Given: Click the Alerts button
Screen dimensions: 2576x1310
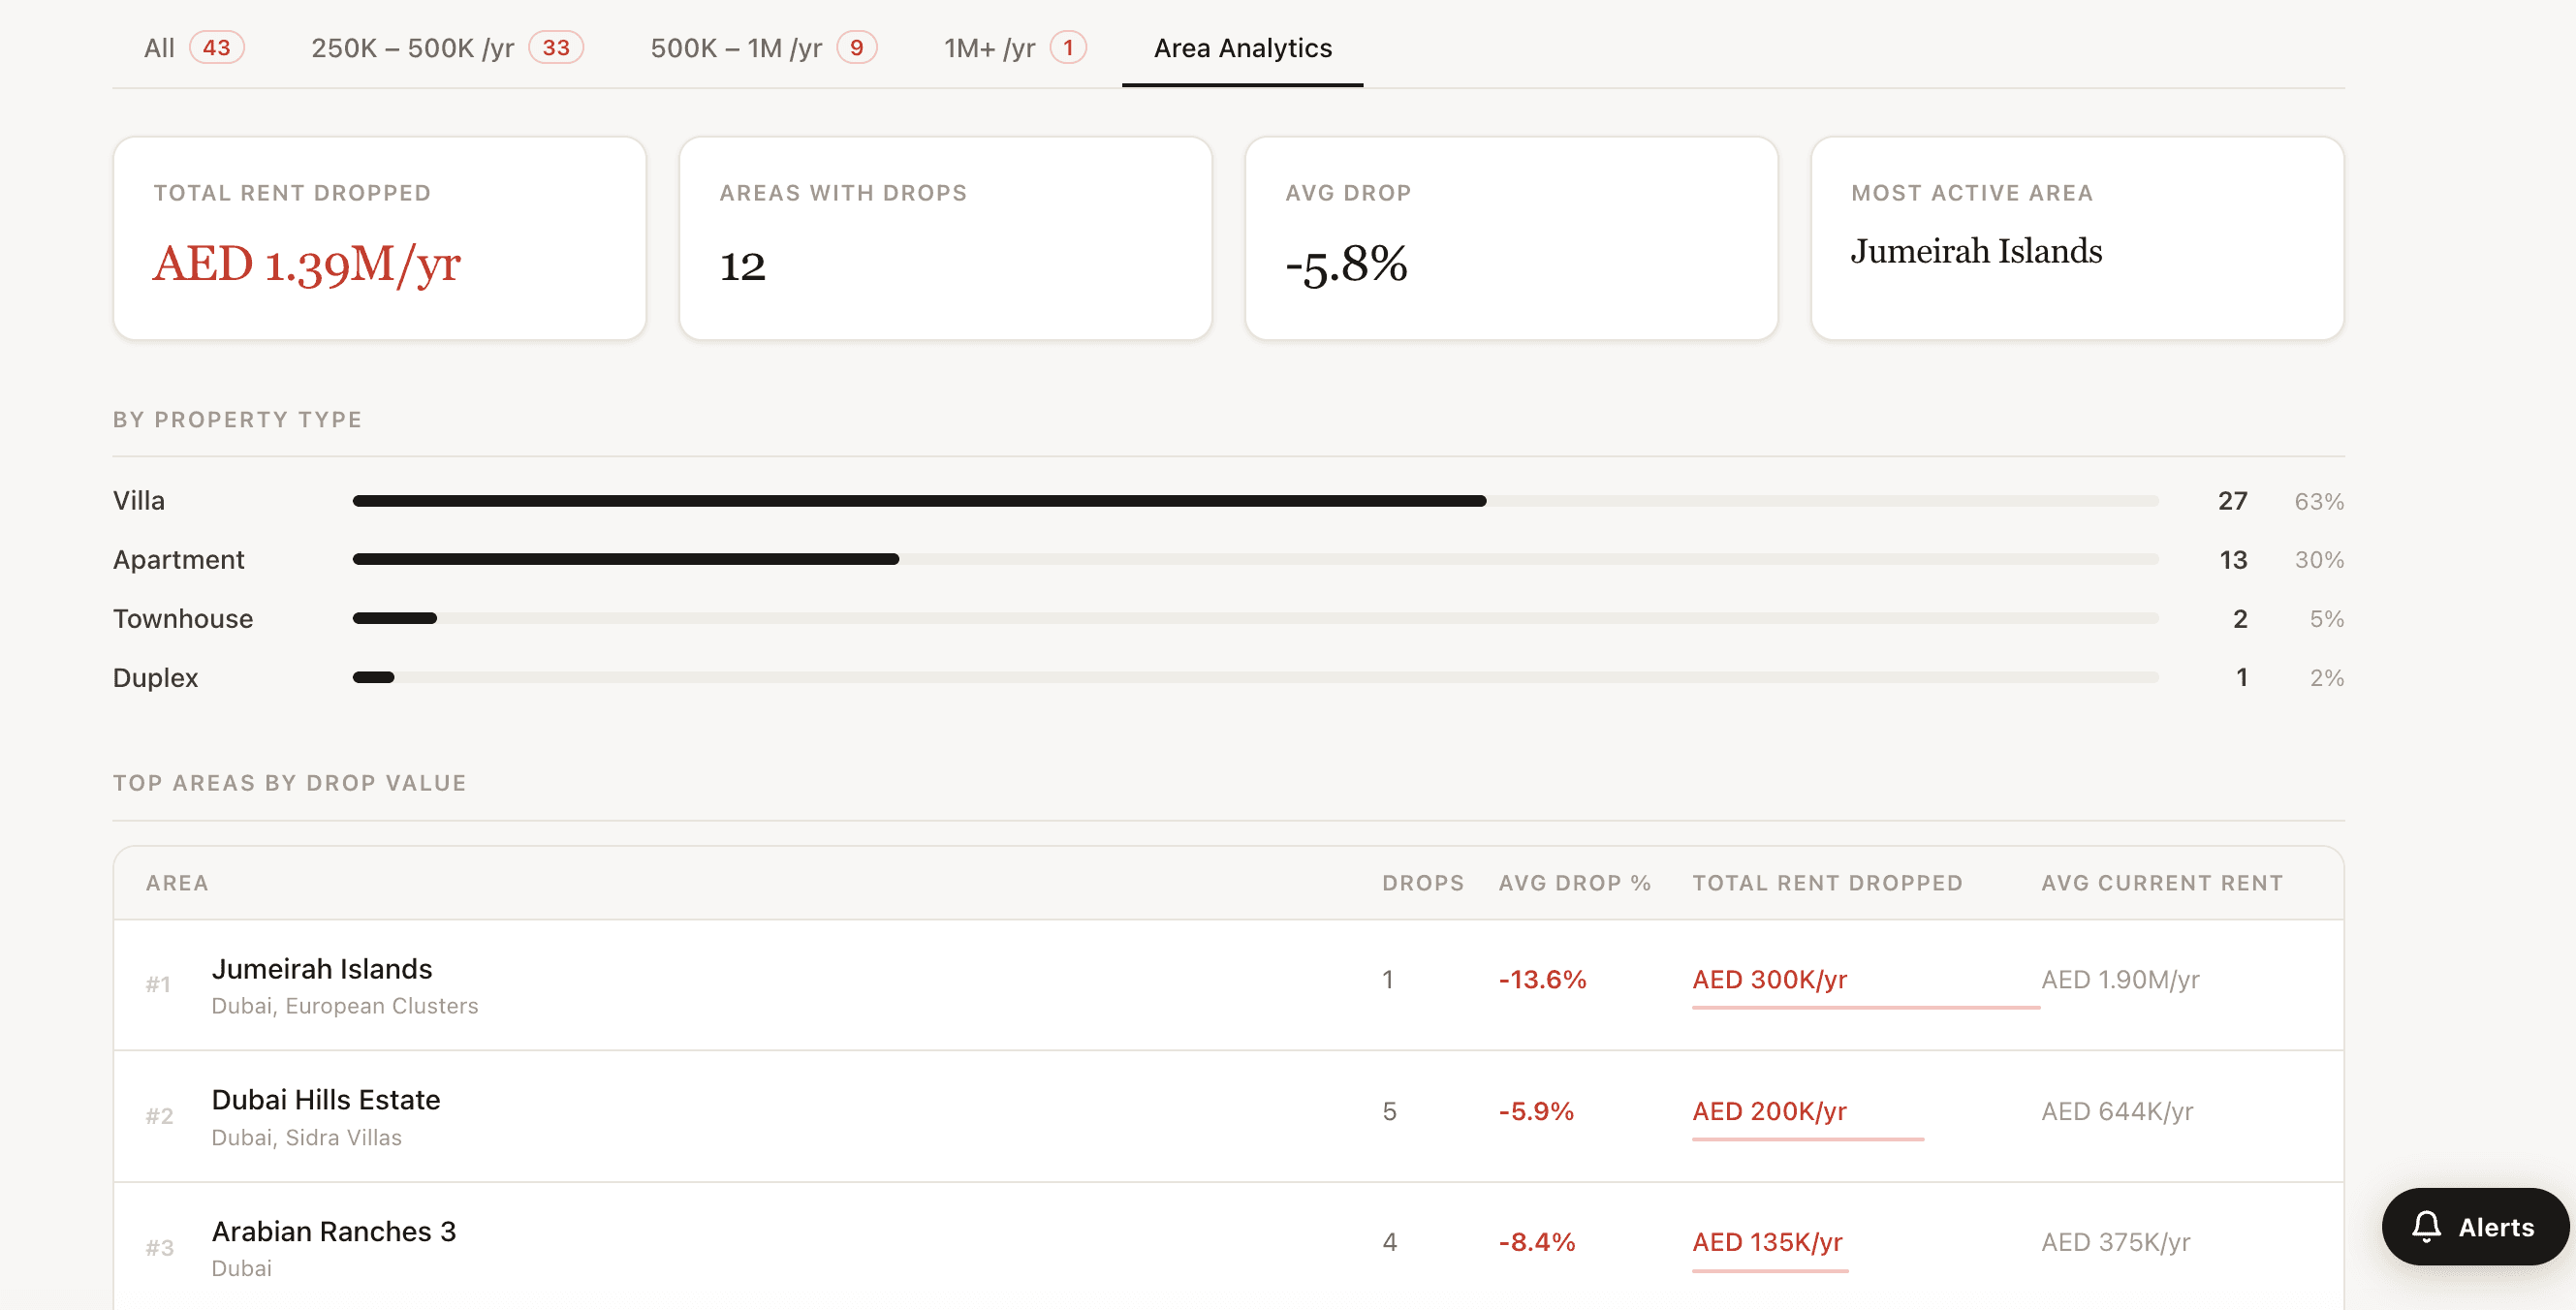Looking at the screenshot, I should (x=2474, y=1228).
